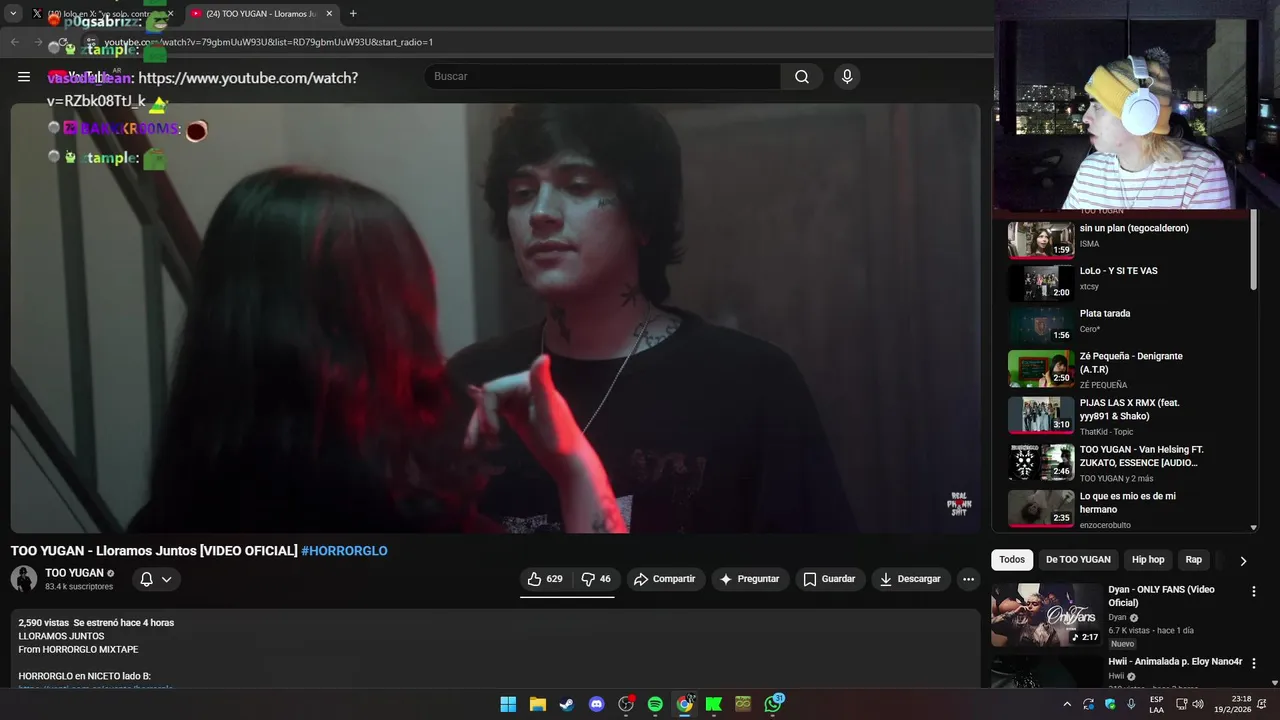Click the Compartir share button
The height and width of the screenshot is (720, 1280).
665,579
